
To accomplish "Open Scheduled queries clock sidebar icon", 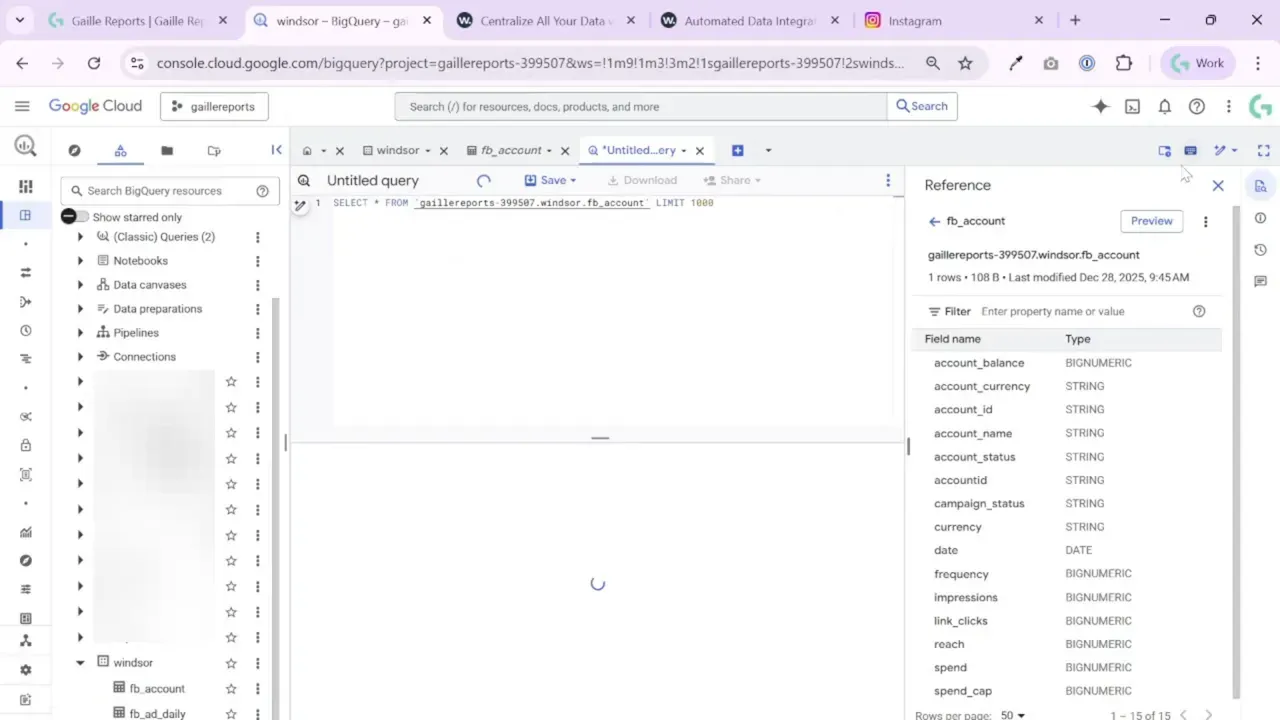I will click(26, 330).
